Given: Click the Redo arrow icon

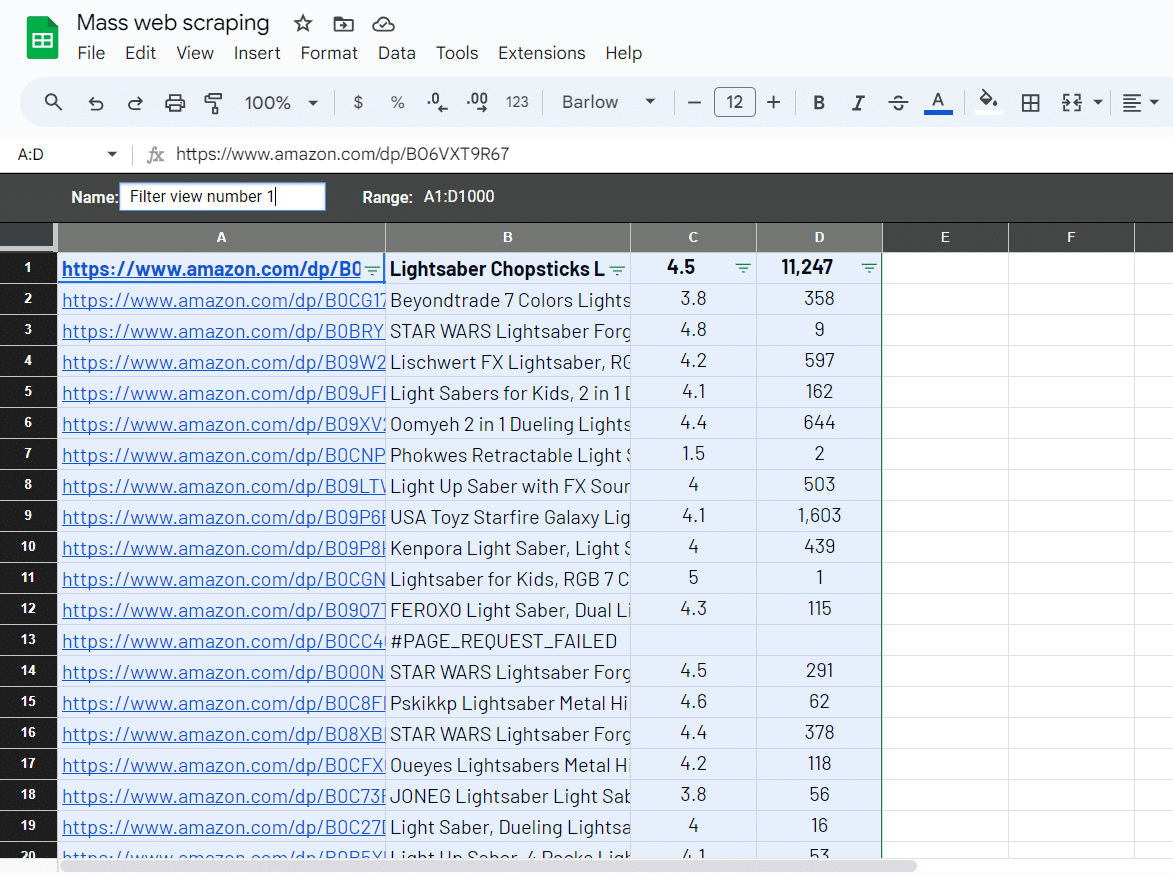Looking at the screenshot, I should coord(135,103).
